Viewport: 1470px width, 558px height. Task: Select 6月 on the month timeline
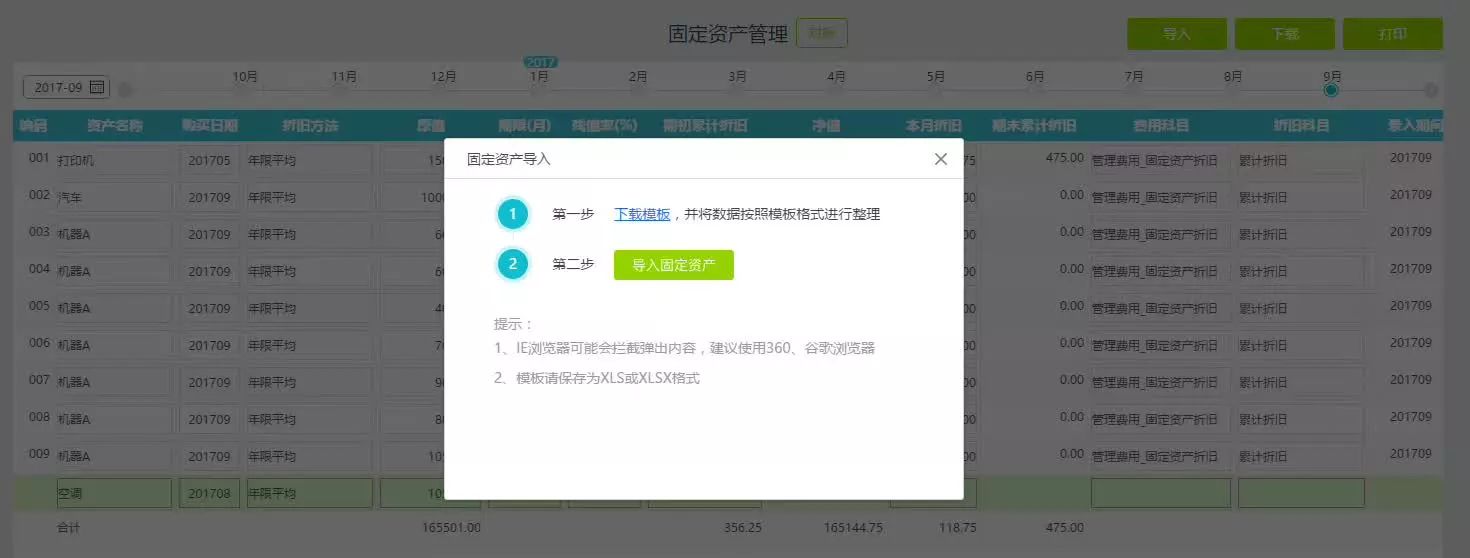[x=1035, y=77]
